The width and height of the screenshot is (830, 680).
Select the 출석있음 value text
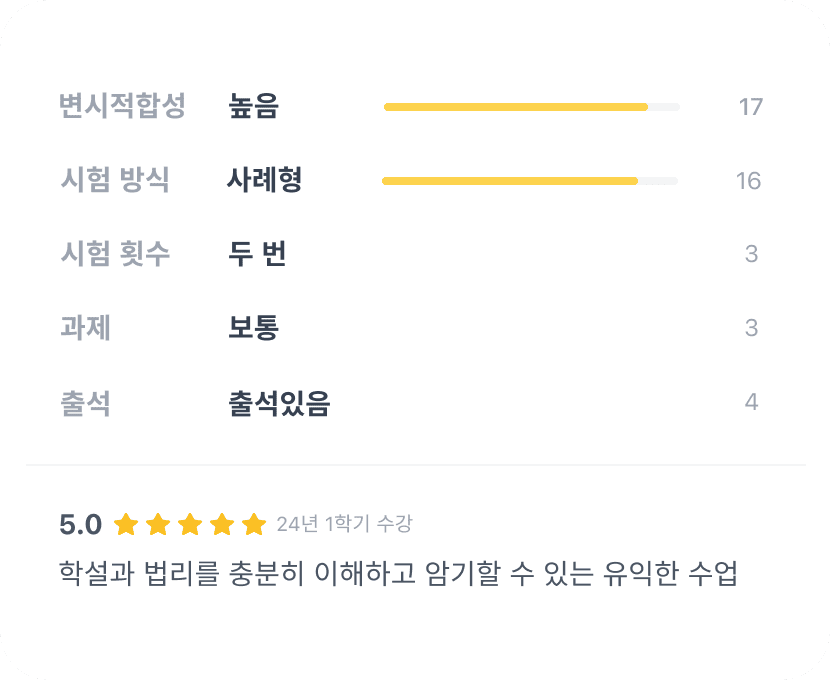click(x=279, y=403)
